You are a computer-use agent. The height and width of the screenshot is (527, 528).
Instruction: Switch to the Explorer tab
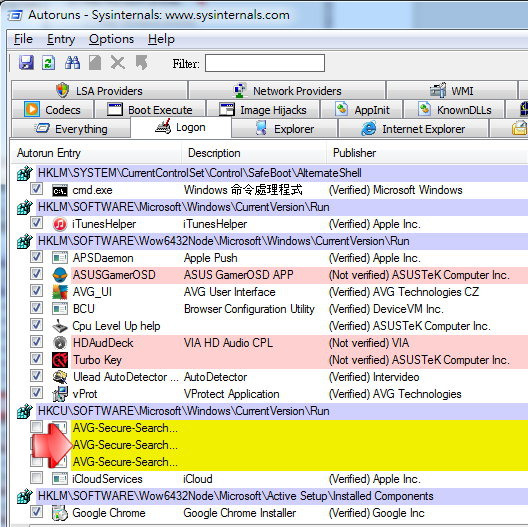tap(284, 128)
